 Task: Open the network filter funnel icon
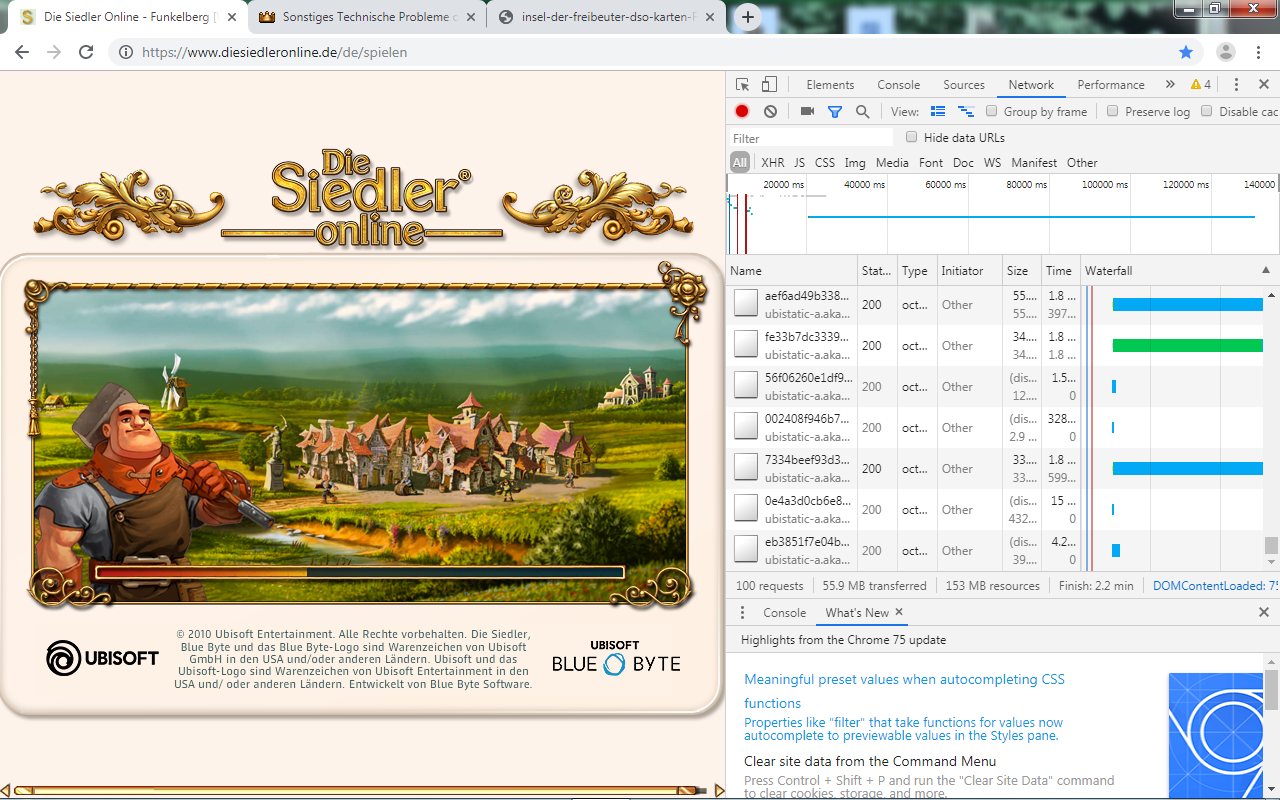(x=837, y=111)
